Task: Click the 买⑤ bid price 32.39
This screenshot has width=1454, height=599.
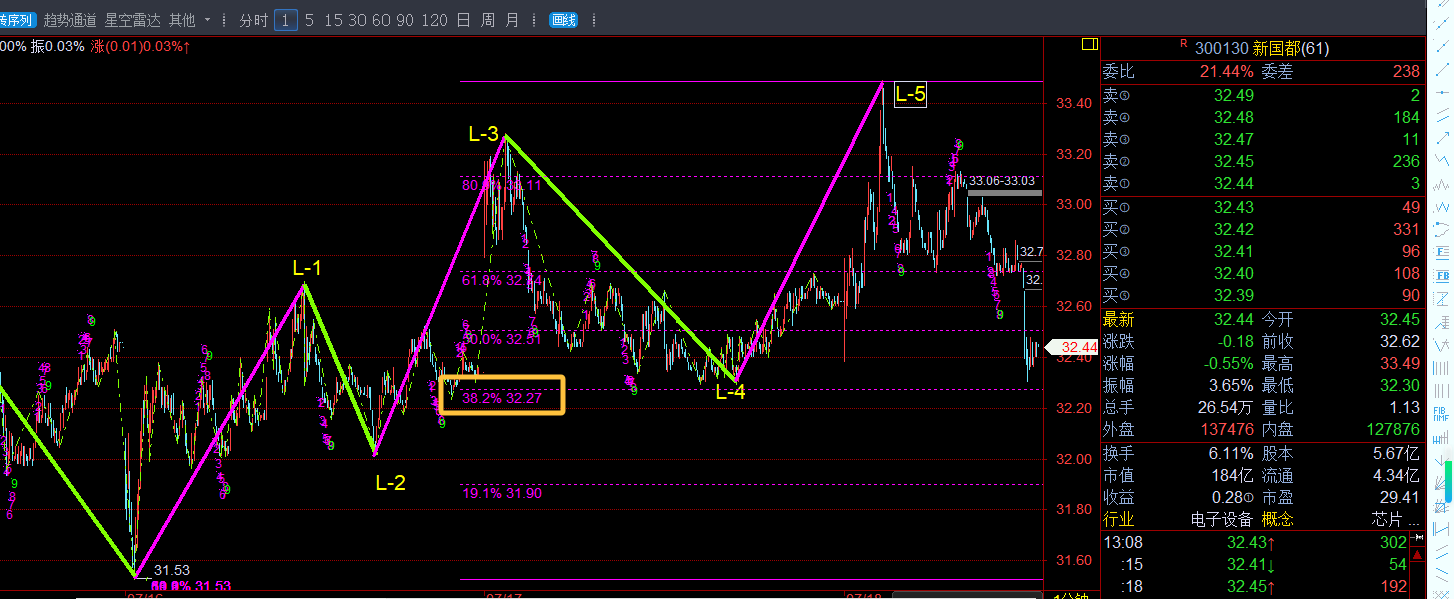Action: click(1233, 295)
